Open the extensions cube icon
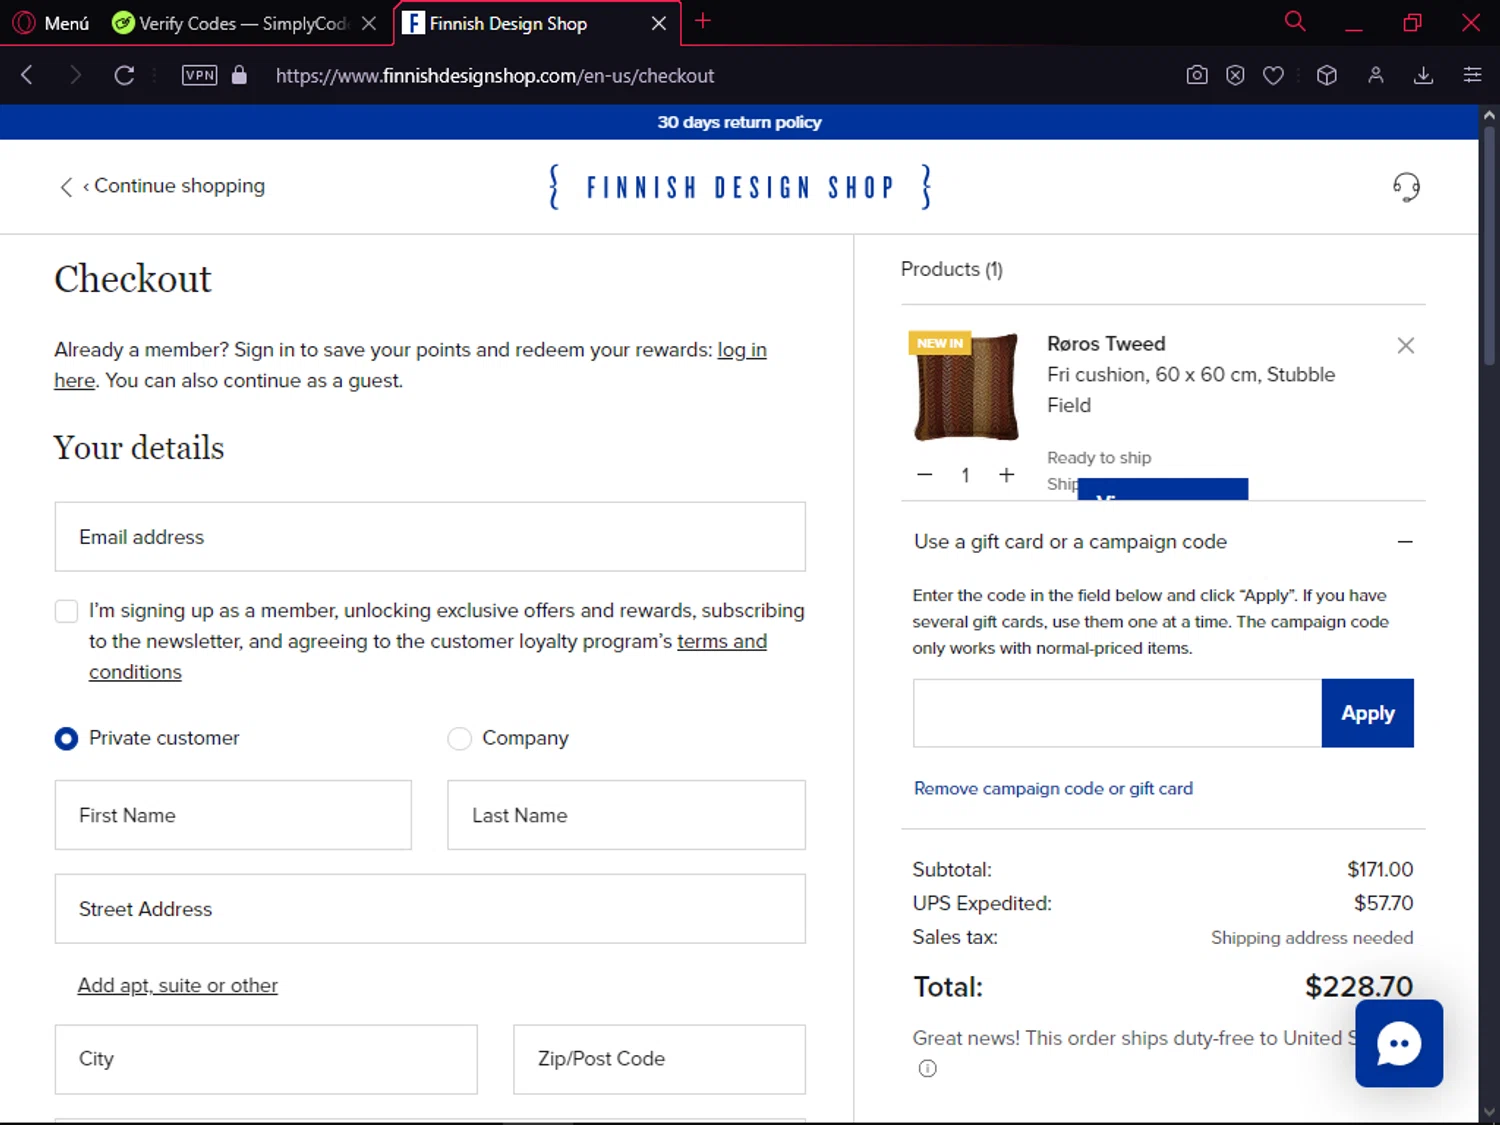Image resolution: width=1500 pixels, height=1125 pixels. coord(1327,75)
